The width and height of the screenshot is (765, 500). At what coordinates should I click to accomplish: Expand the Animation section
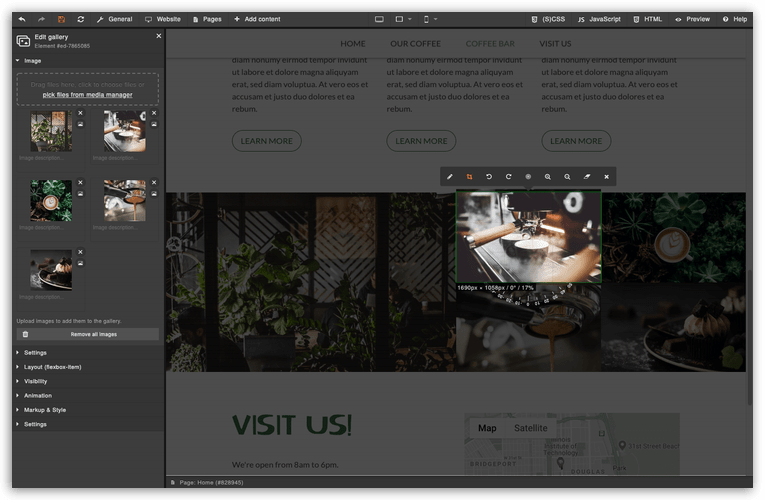click(88, 396)
